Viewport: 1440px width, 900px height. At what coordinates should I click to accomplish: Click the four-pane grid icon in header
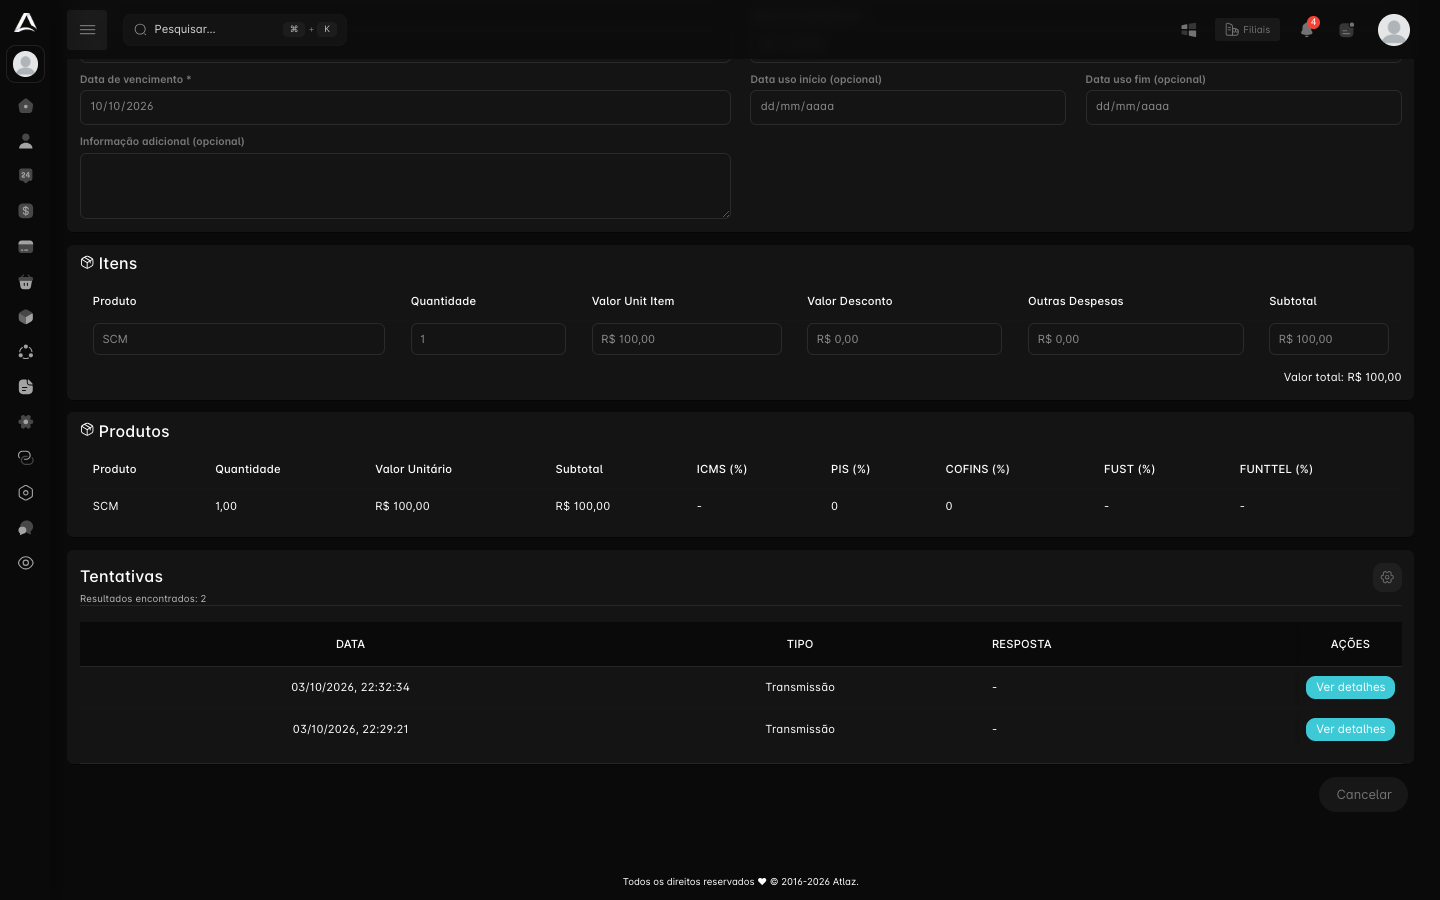click(x=1189, y=30)
